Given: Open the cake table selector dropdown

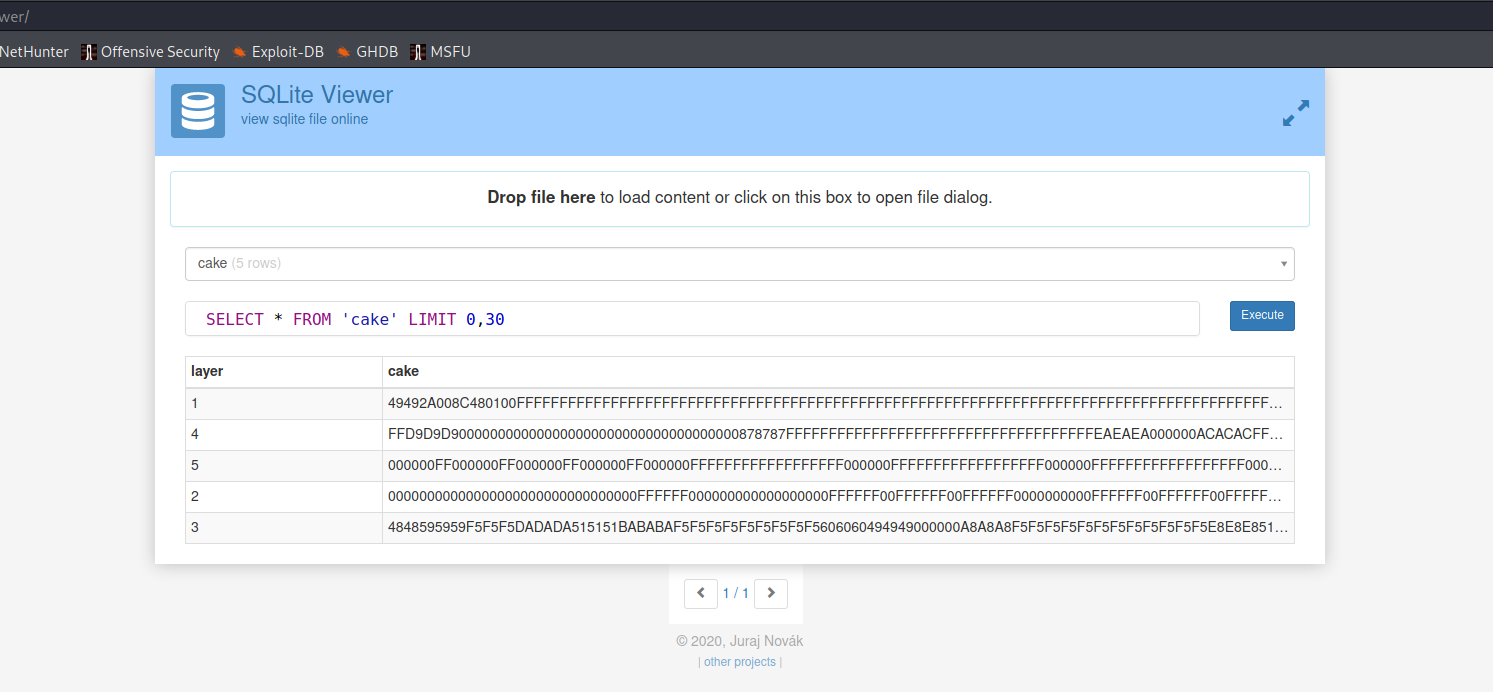Looking at the screenshot, I should click(x=739, y=264).
